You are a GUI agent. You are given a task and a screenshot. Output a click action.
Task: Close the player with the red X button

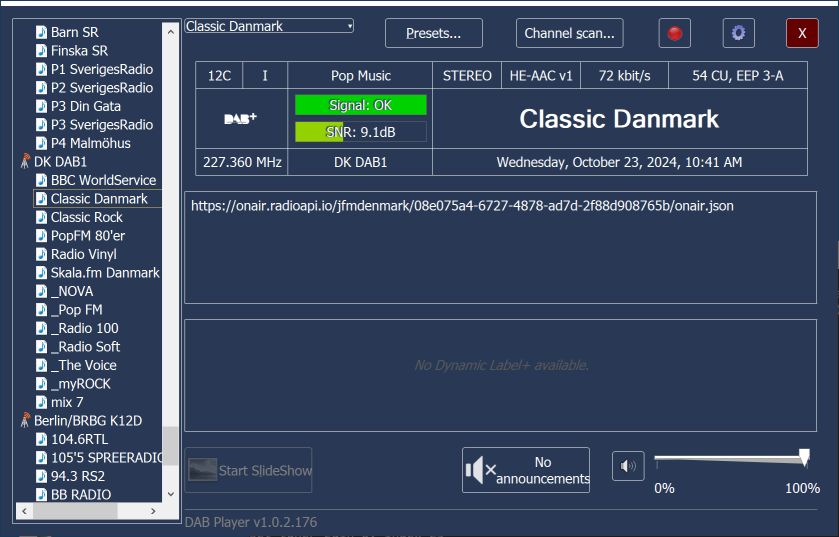tap(801, 33)
